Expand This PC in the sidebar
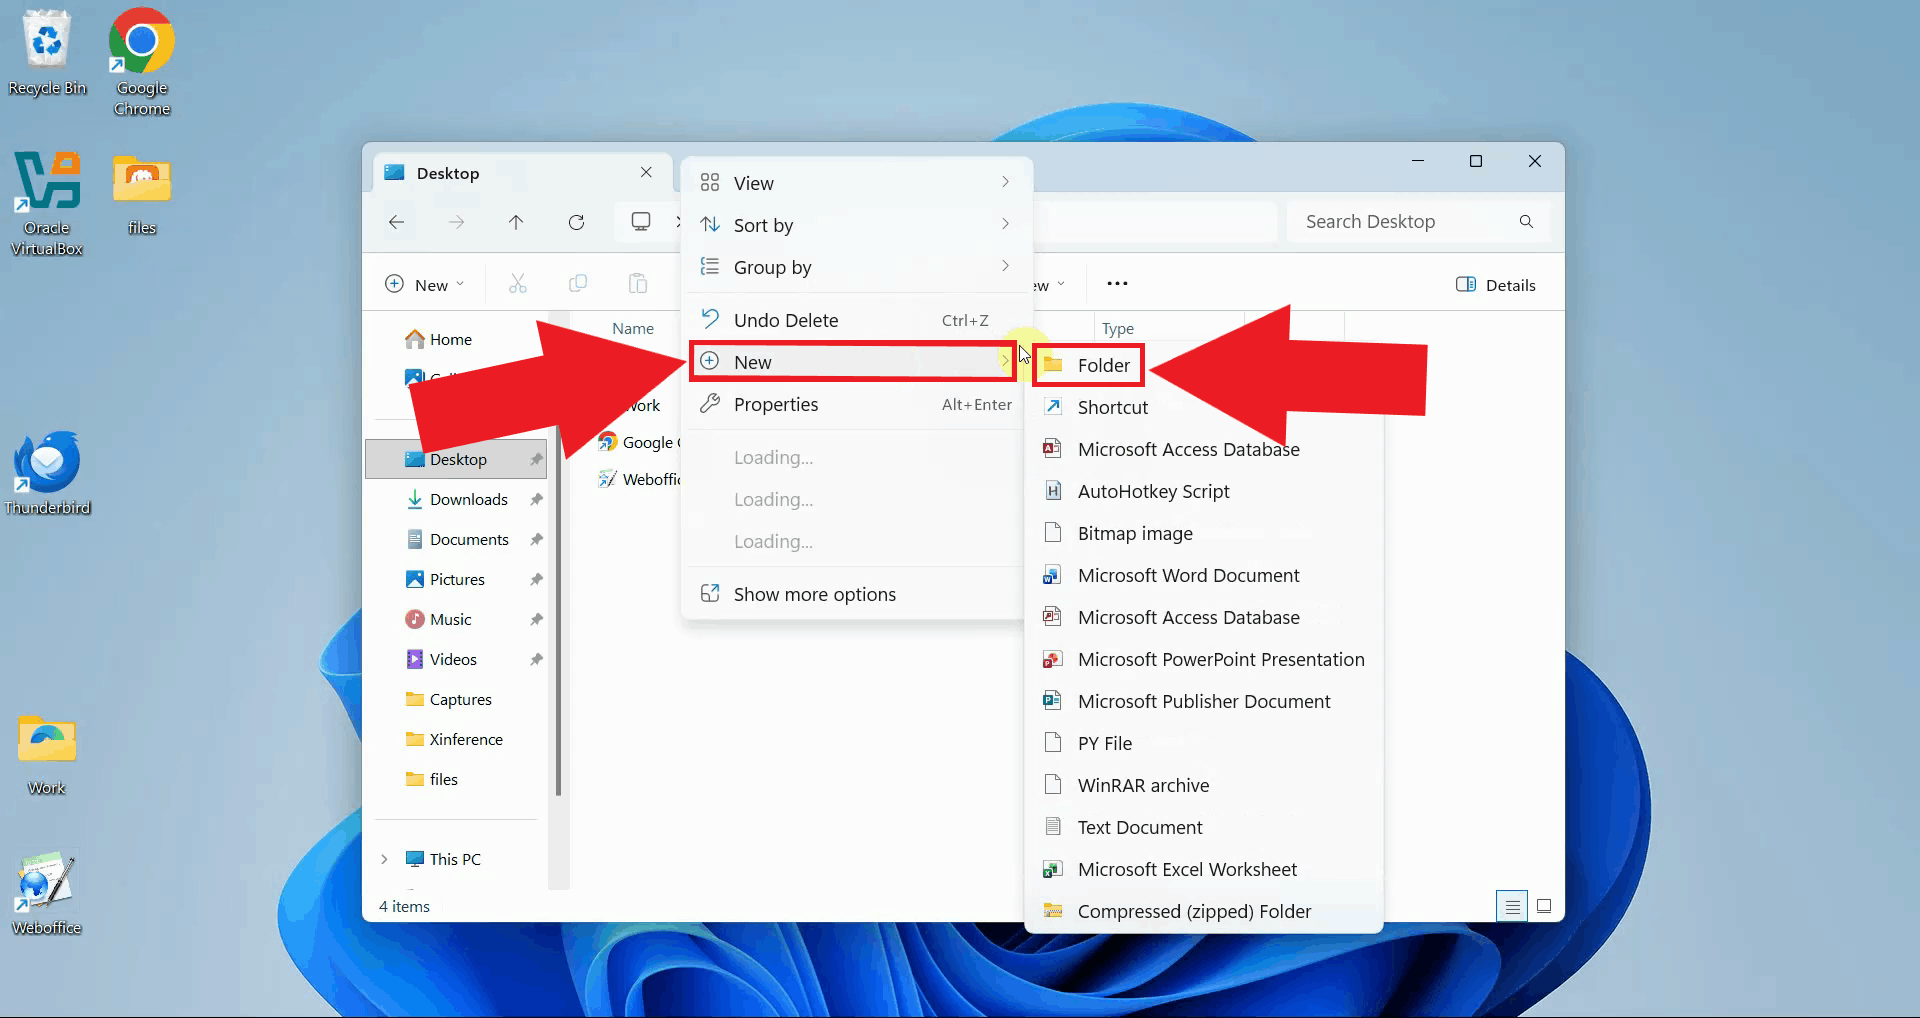This screenshot has height=1018, width=1920. (x=385, y=858)
